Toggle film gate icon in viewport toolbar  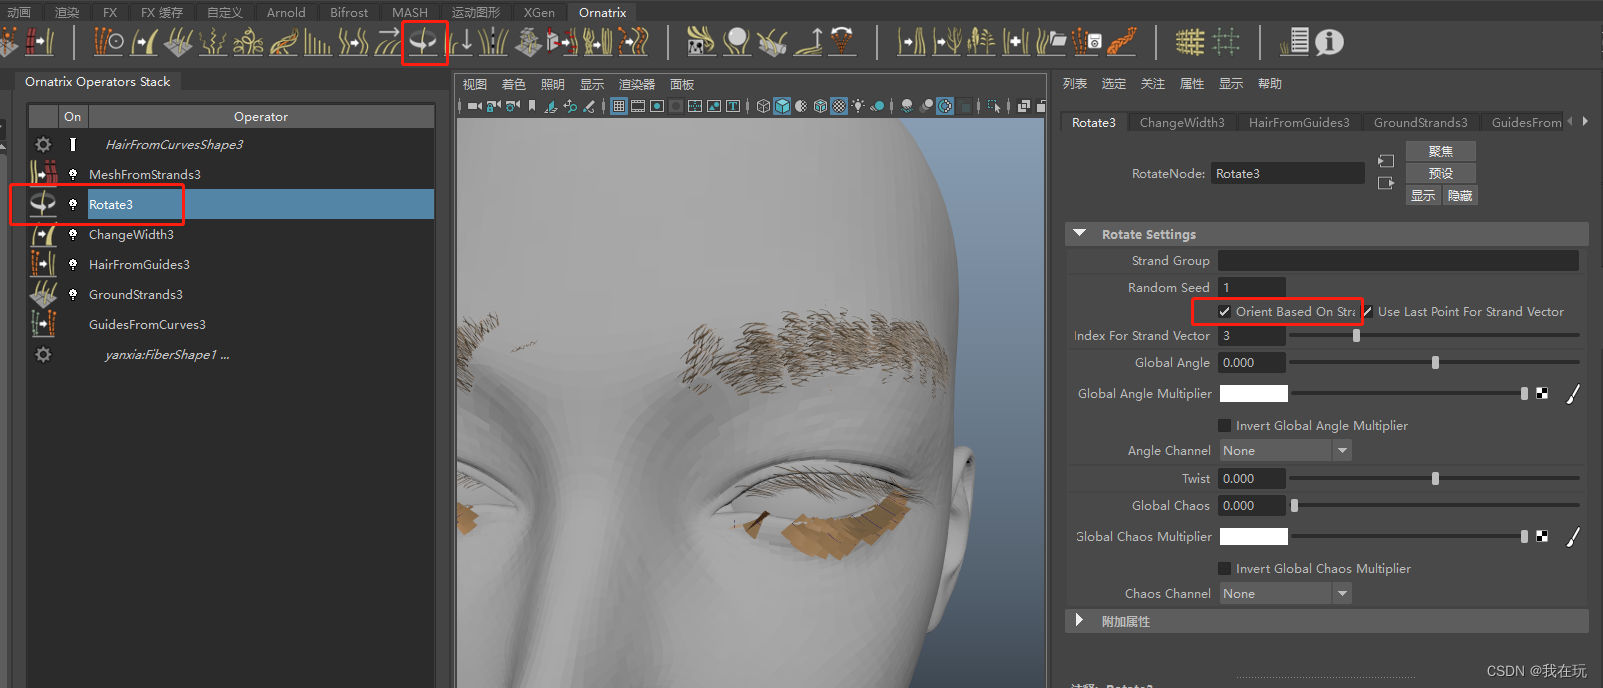click(638, 106)
